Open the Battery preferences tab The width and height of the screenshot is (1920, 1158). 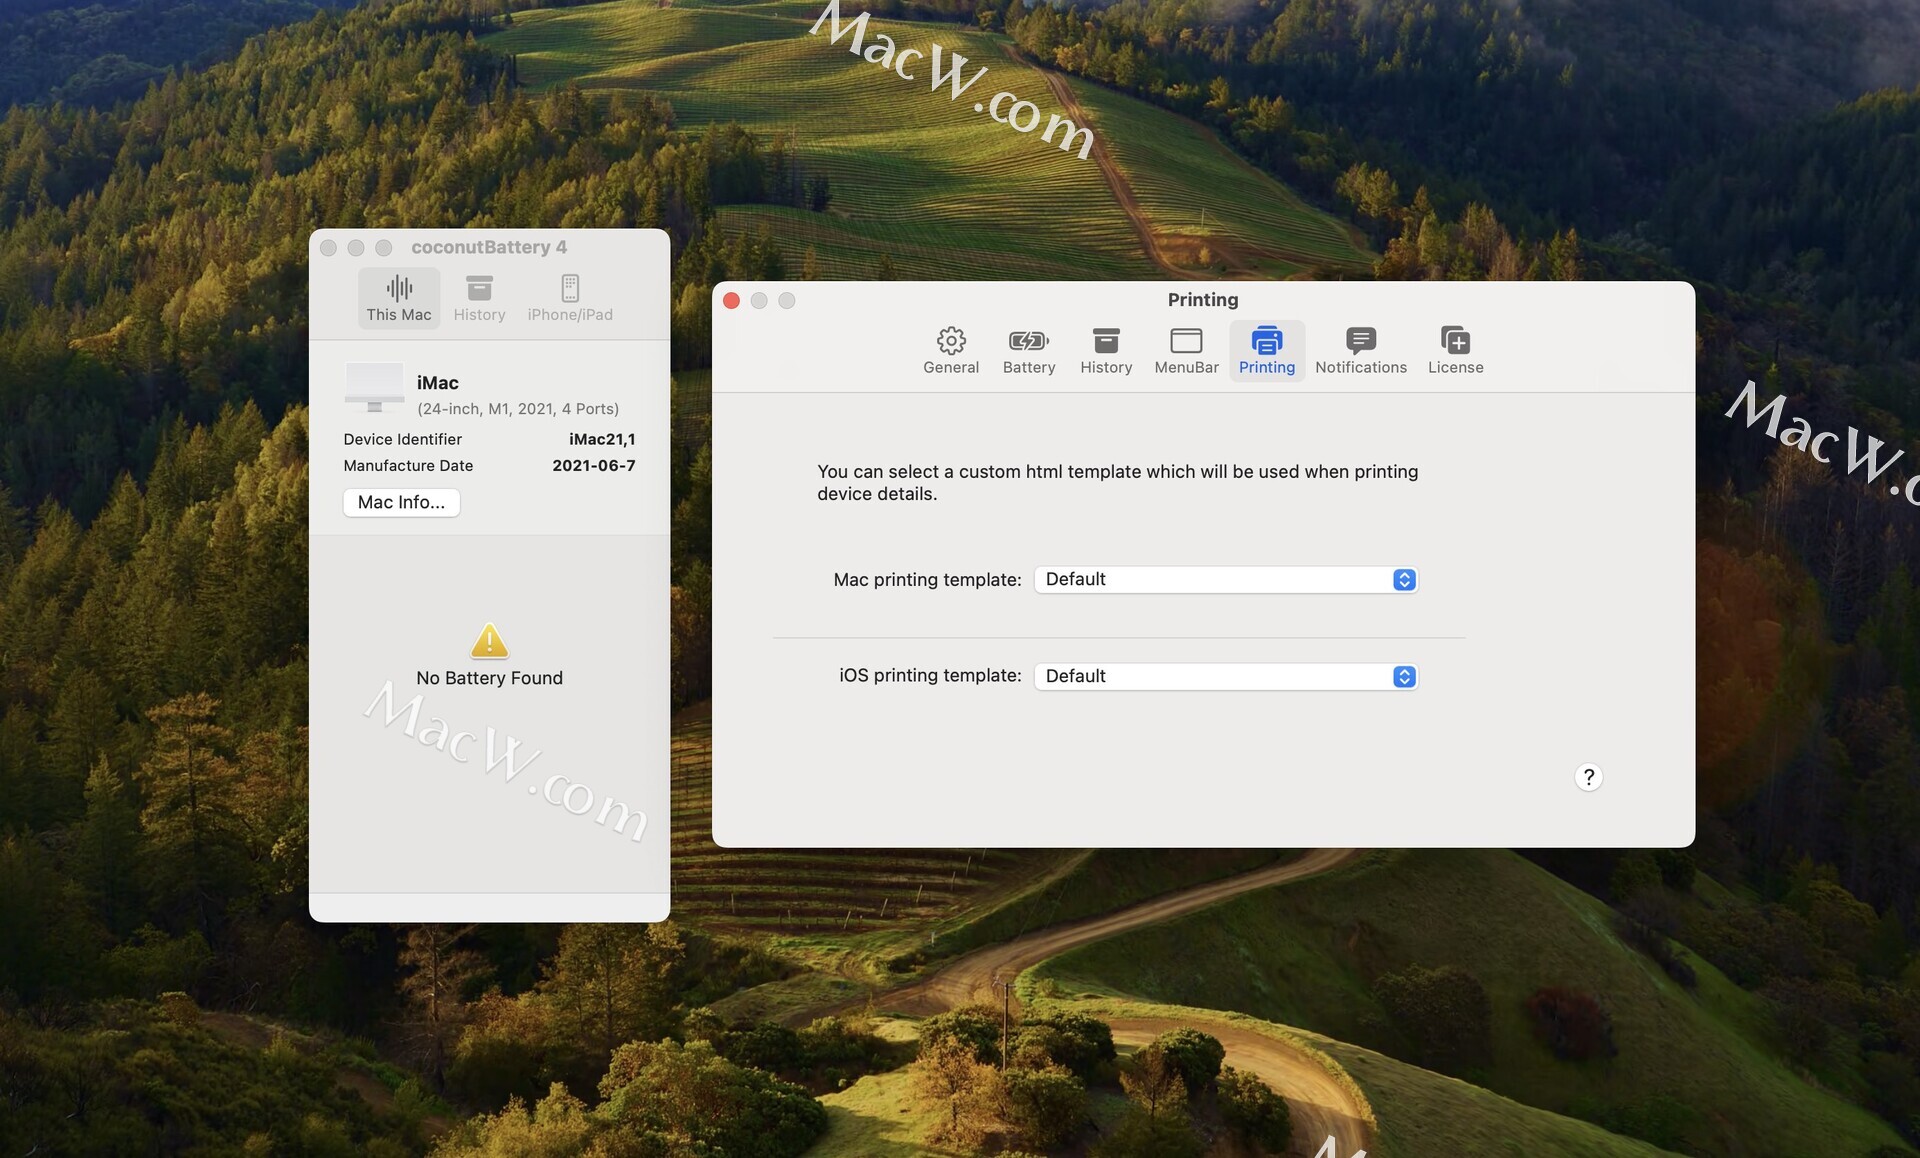[x=1028, y=351]
